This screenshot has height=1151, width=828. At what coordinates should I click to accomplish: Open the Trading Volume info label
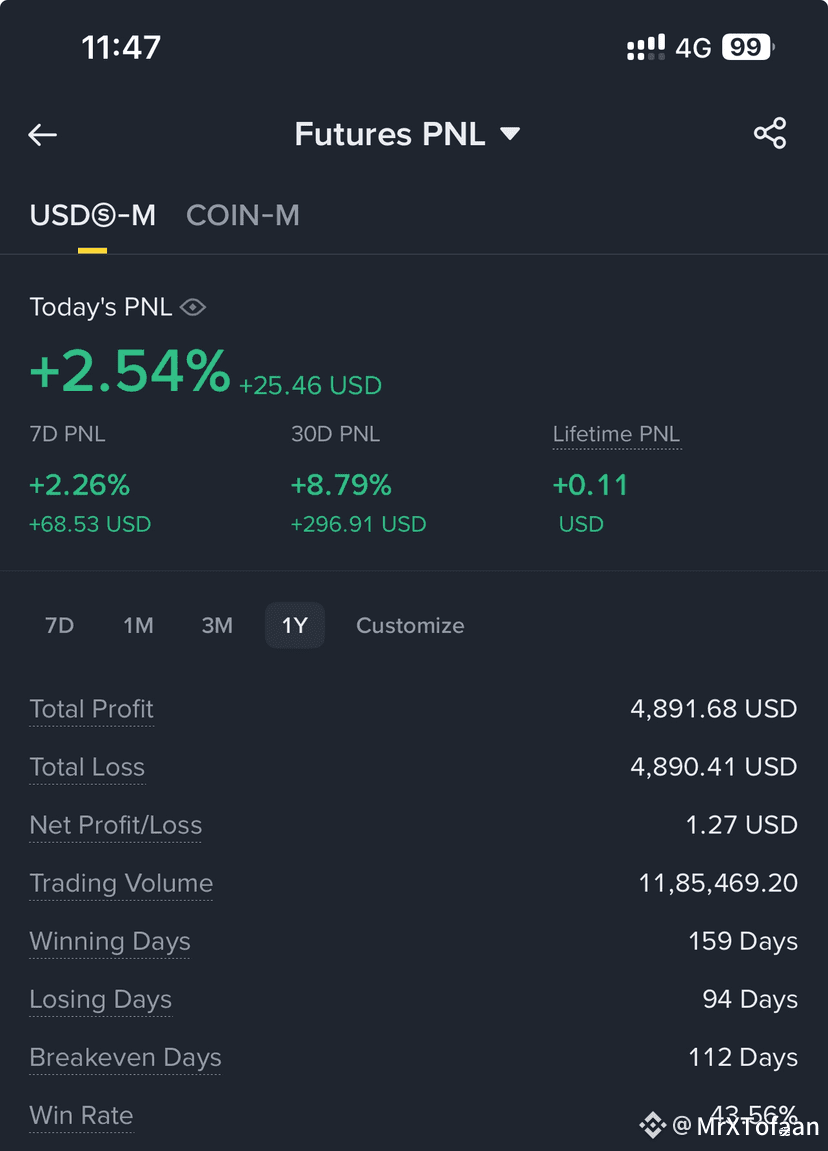coord(121,883)
